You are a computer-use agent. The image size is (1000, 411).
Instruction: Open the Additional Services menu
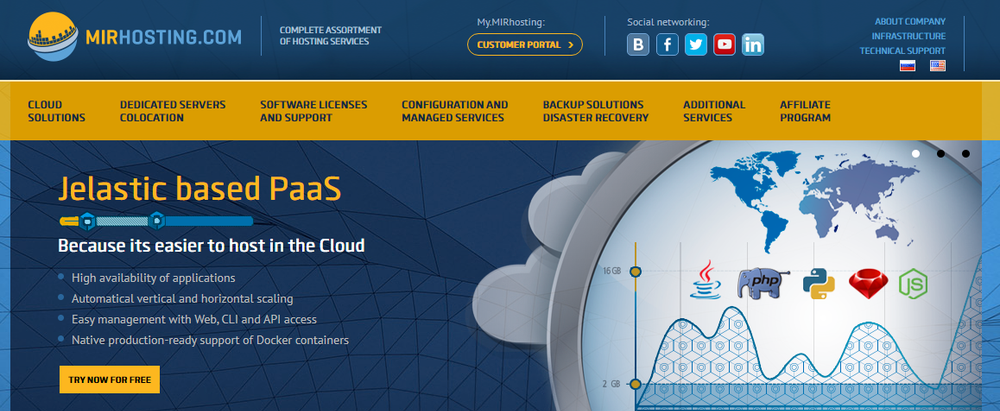tap(714, 111)
